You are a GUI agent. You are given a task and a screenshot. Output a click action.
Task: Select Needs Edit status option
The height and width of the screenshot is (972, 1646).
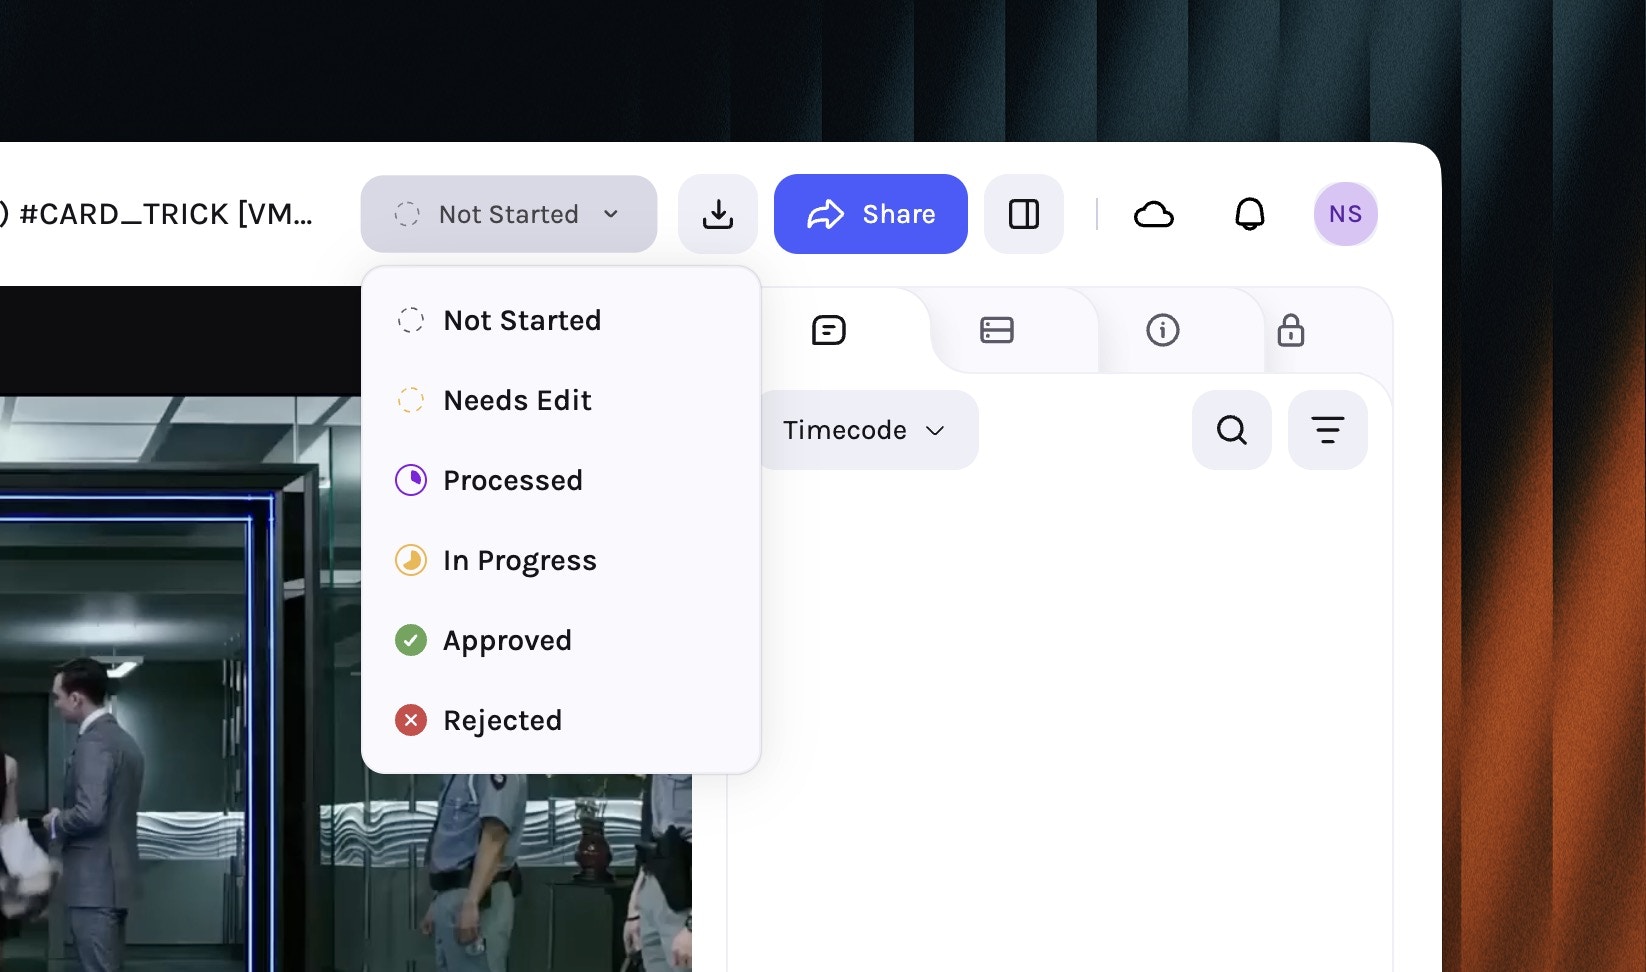tap(560, 400)
